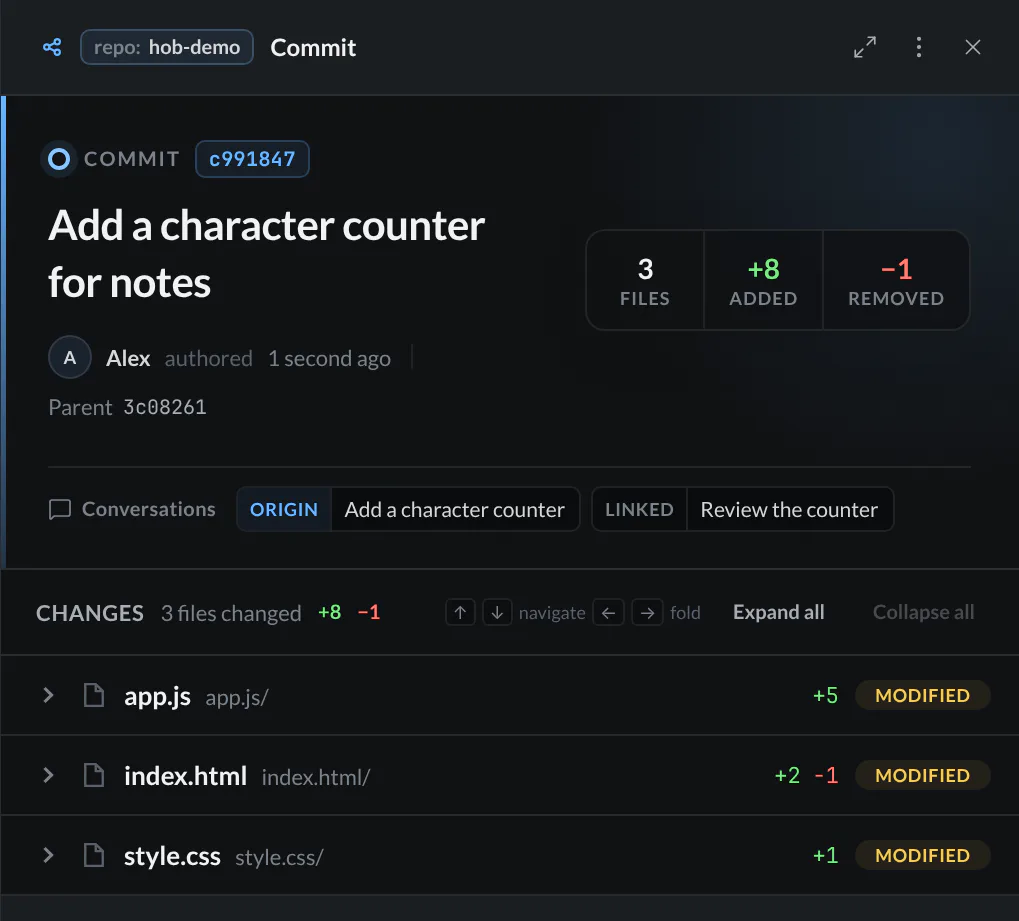The image size is (1019, 921).
Task: Click the style.css file icon
Action: coord(94,855)
